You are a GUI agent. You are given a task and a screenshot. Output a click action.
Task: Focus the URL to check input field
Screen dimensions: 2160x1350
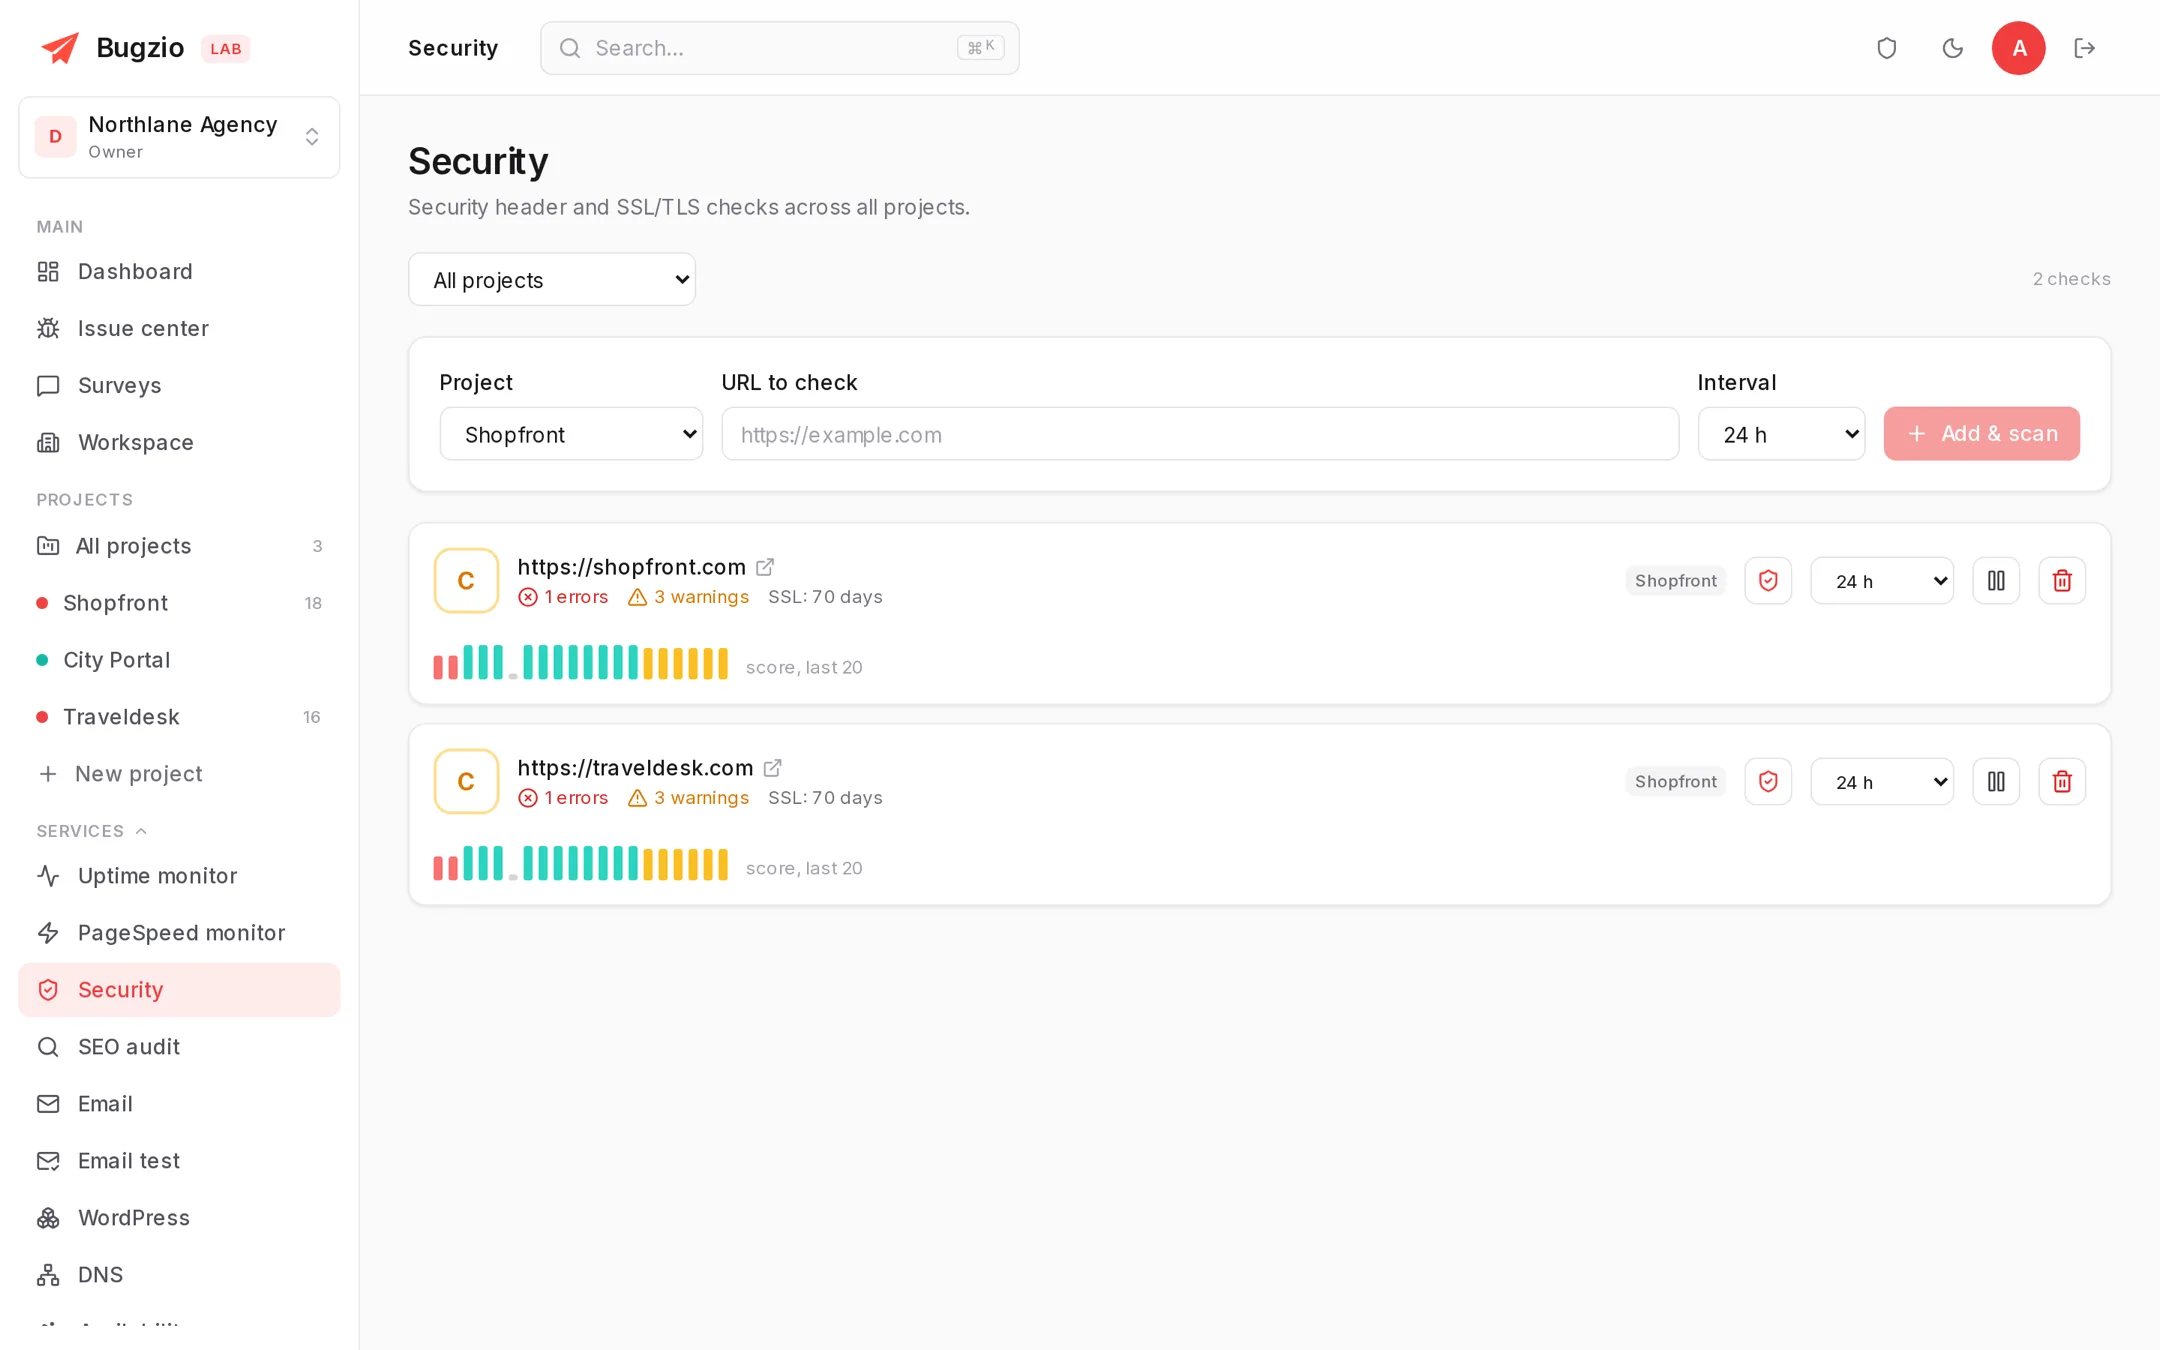[x=1200, y=434]
